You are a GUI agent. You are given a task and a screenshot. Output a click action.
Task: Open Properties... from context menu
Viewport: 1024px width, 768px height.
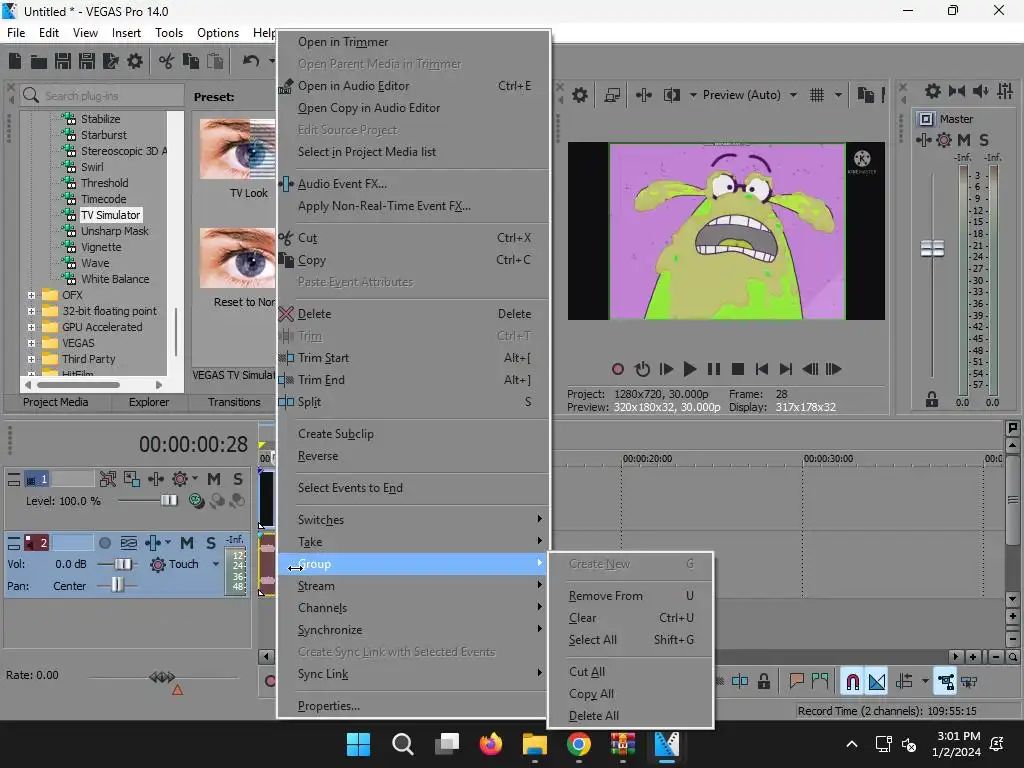[x=415, y=706]
